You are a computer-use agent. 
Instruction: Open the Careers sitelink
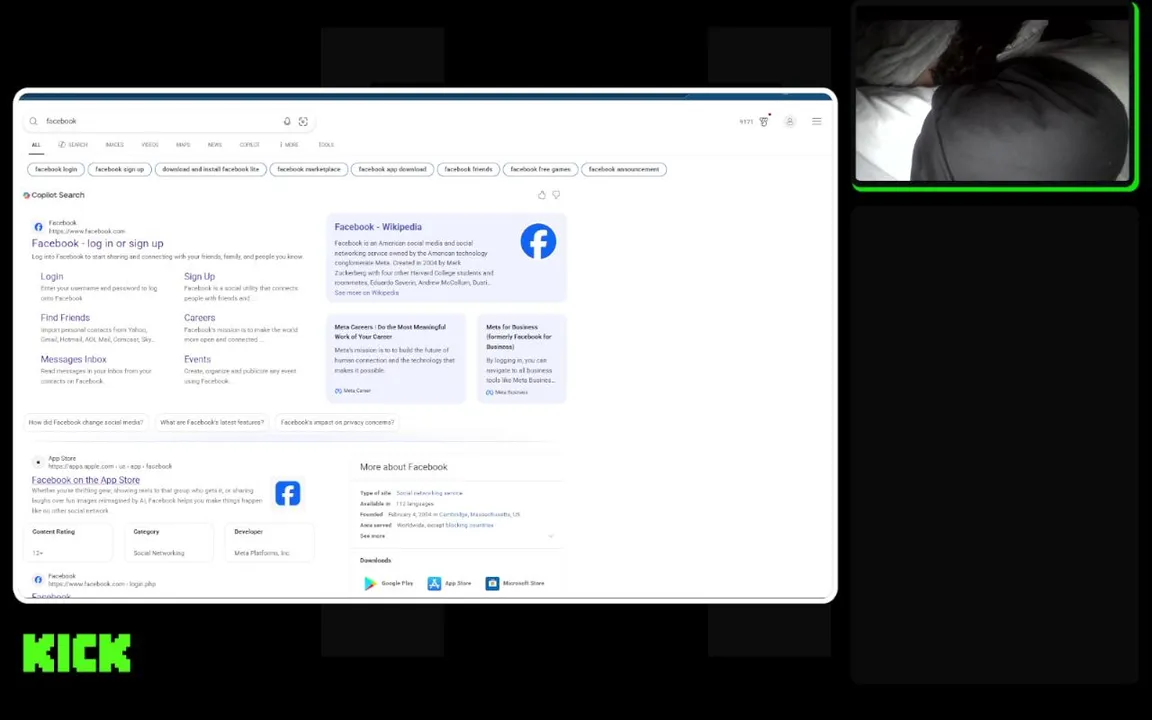(x=199, y=317)
